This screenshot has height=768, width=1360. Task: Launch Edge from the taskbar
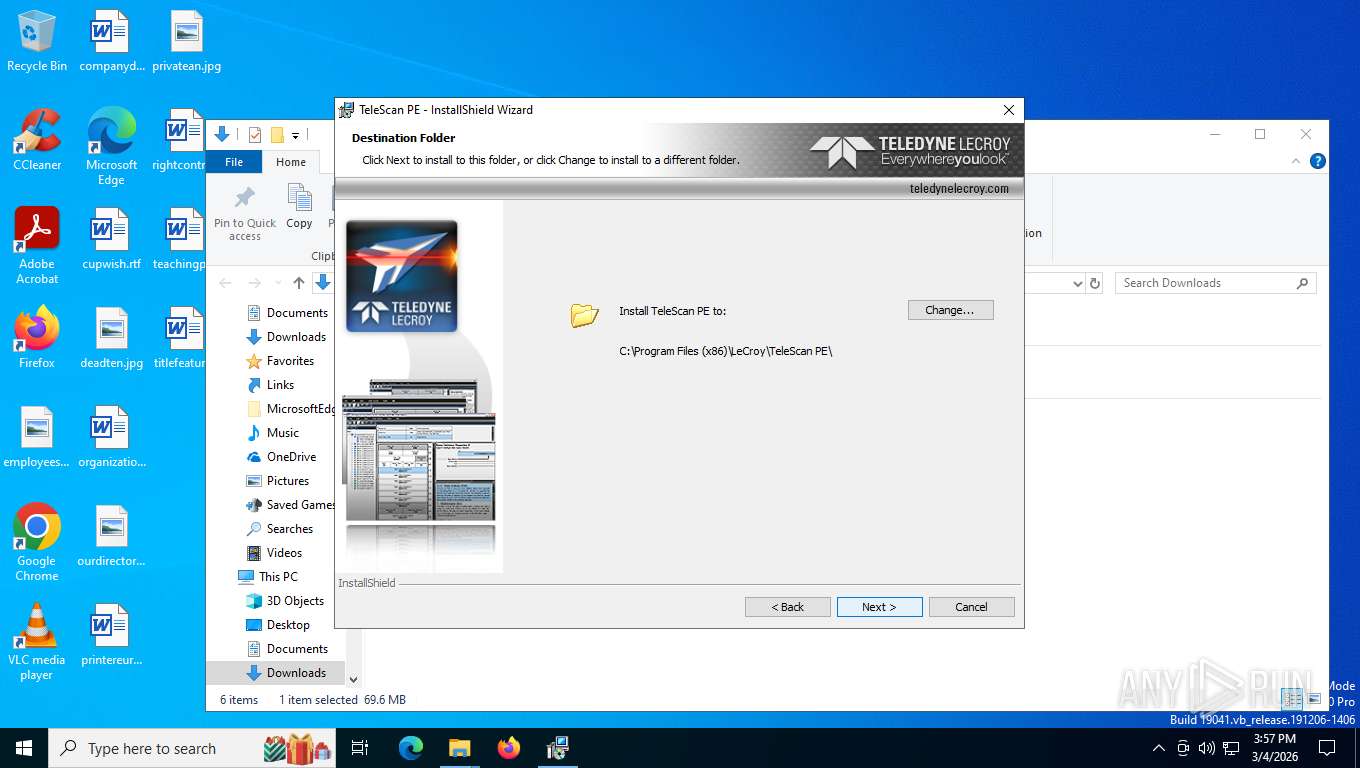[x=411, y=748]
